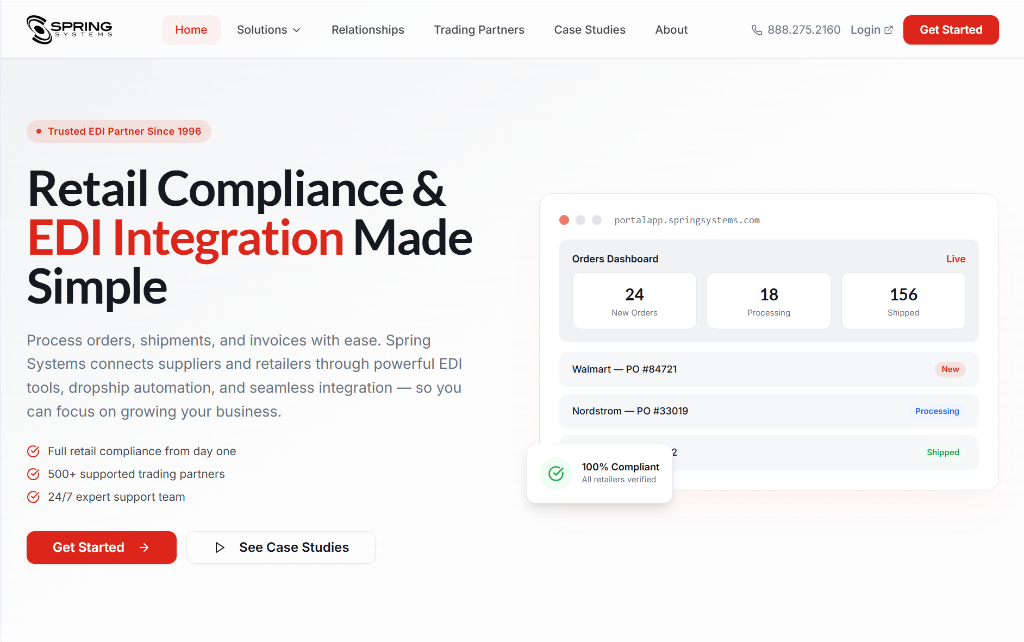Click the Walmart — PO #84721 row

[769, 369]
